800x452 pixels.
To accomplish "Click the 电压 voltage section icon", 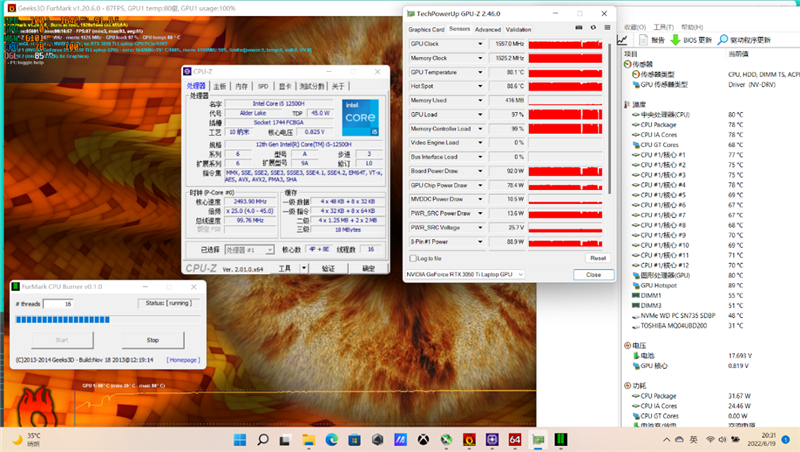I will 628,345.
